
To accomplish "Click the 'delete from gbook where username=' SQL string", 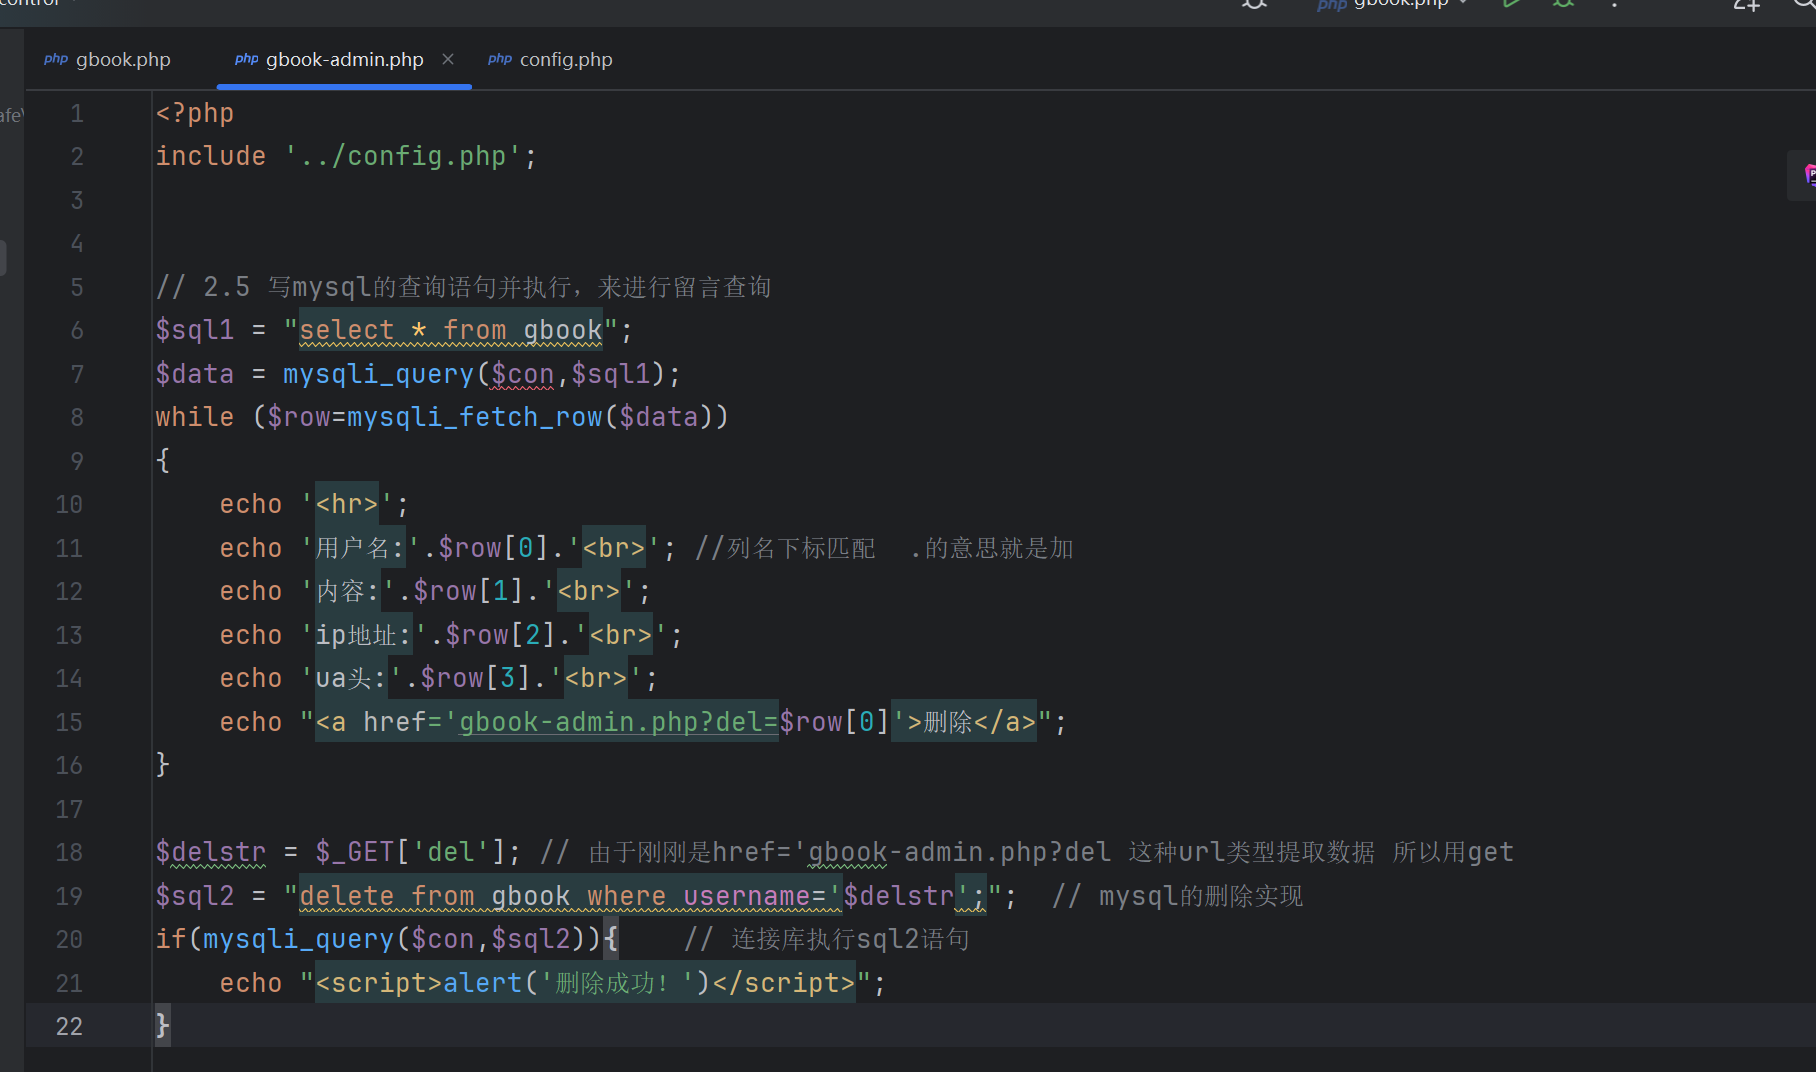I will tap(571, 896).
